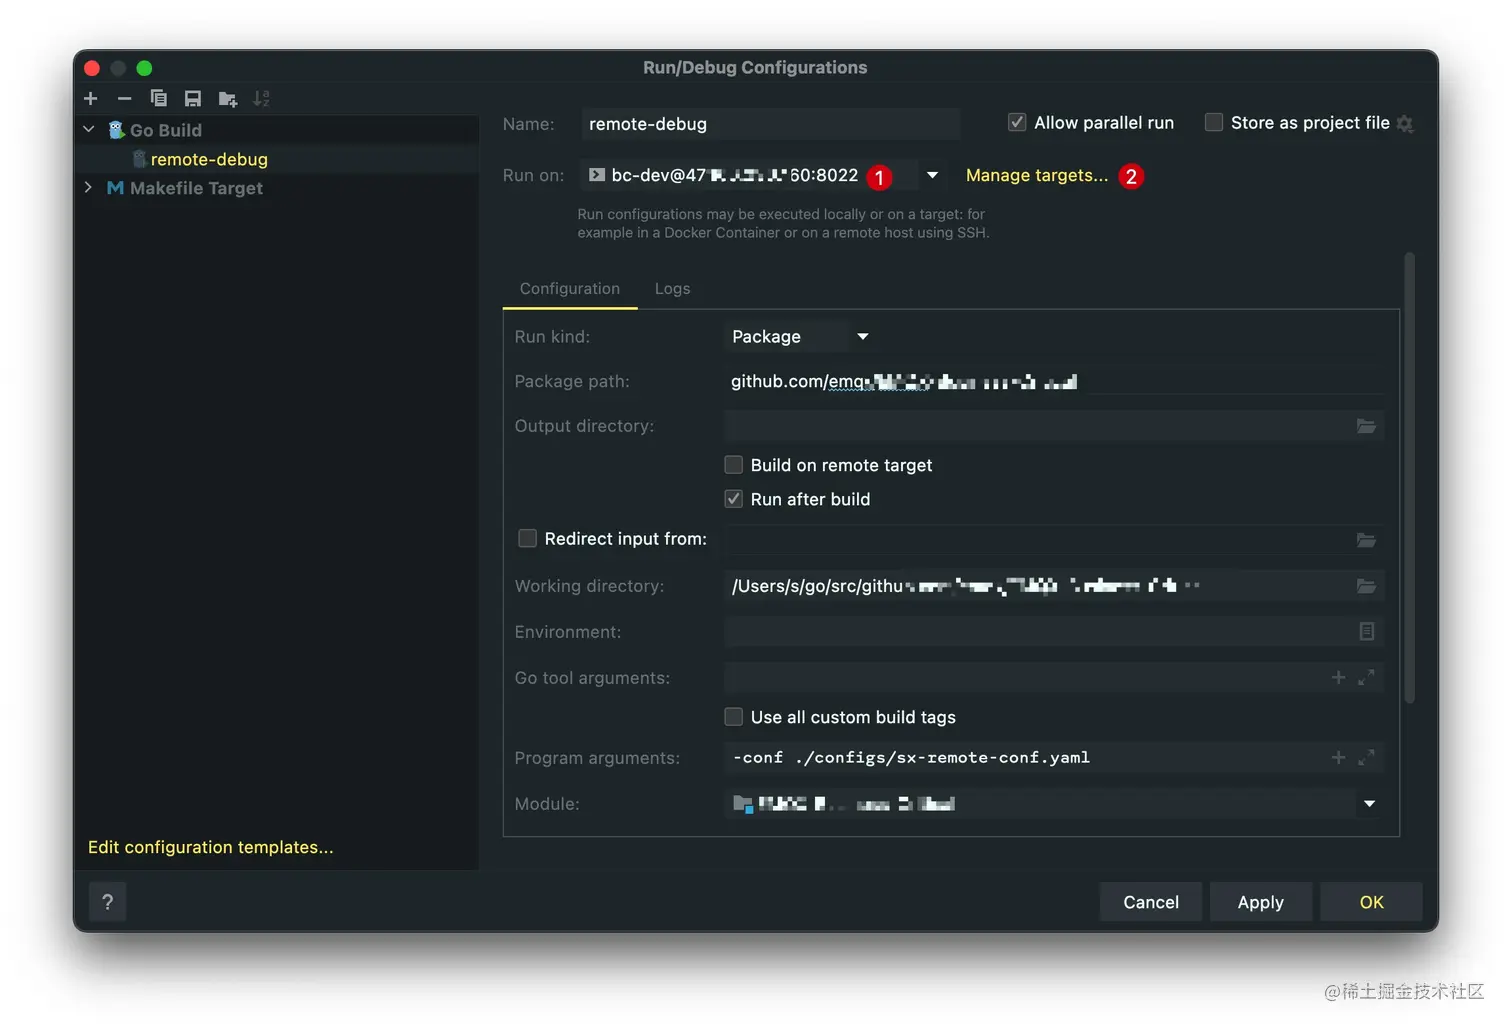
Task: Click the Cancel button
Action: point(1151,902)
